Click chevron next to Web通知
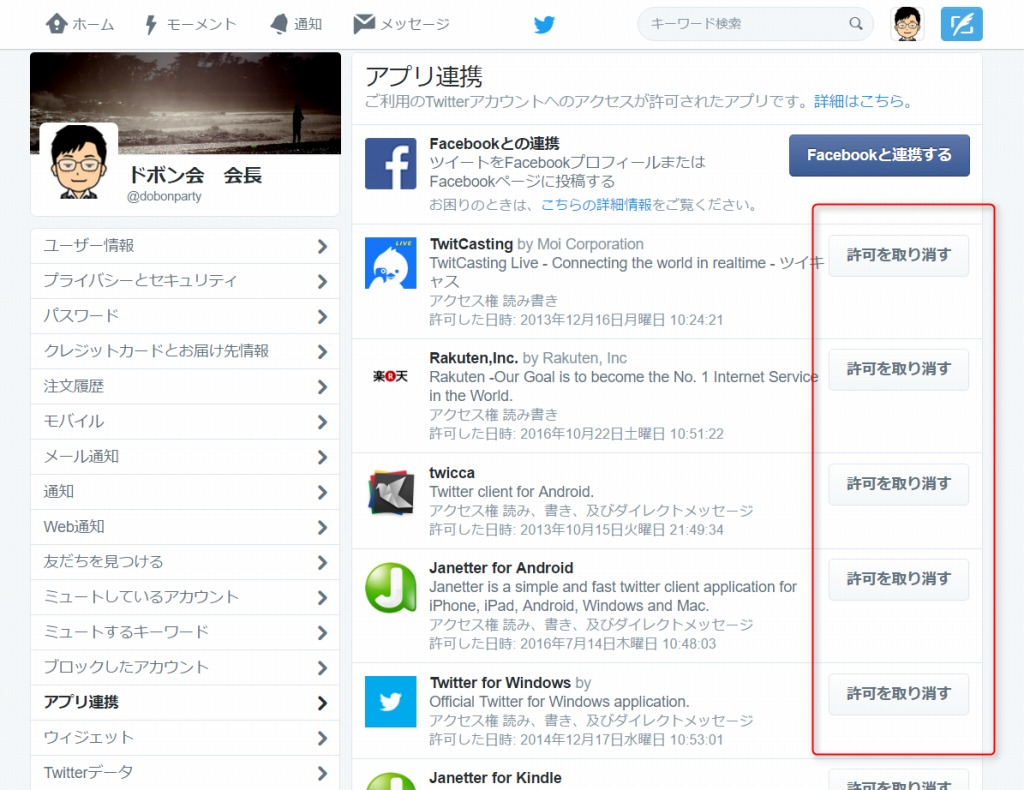The image size is (1024, 790). tap(322, 528)
